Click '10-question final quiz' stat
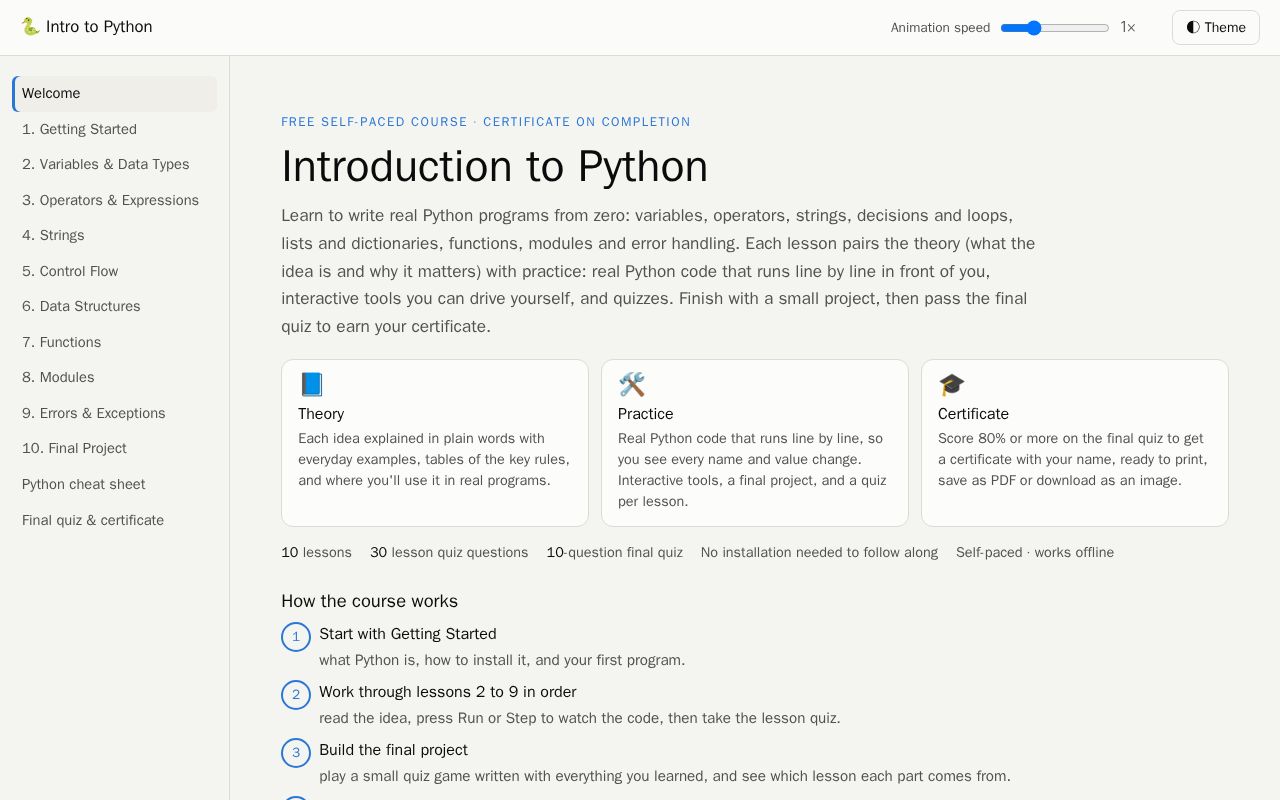This screenshot has height=800, width=1280. point(615,553)
